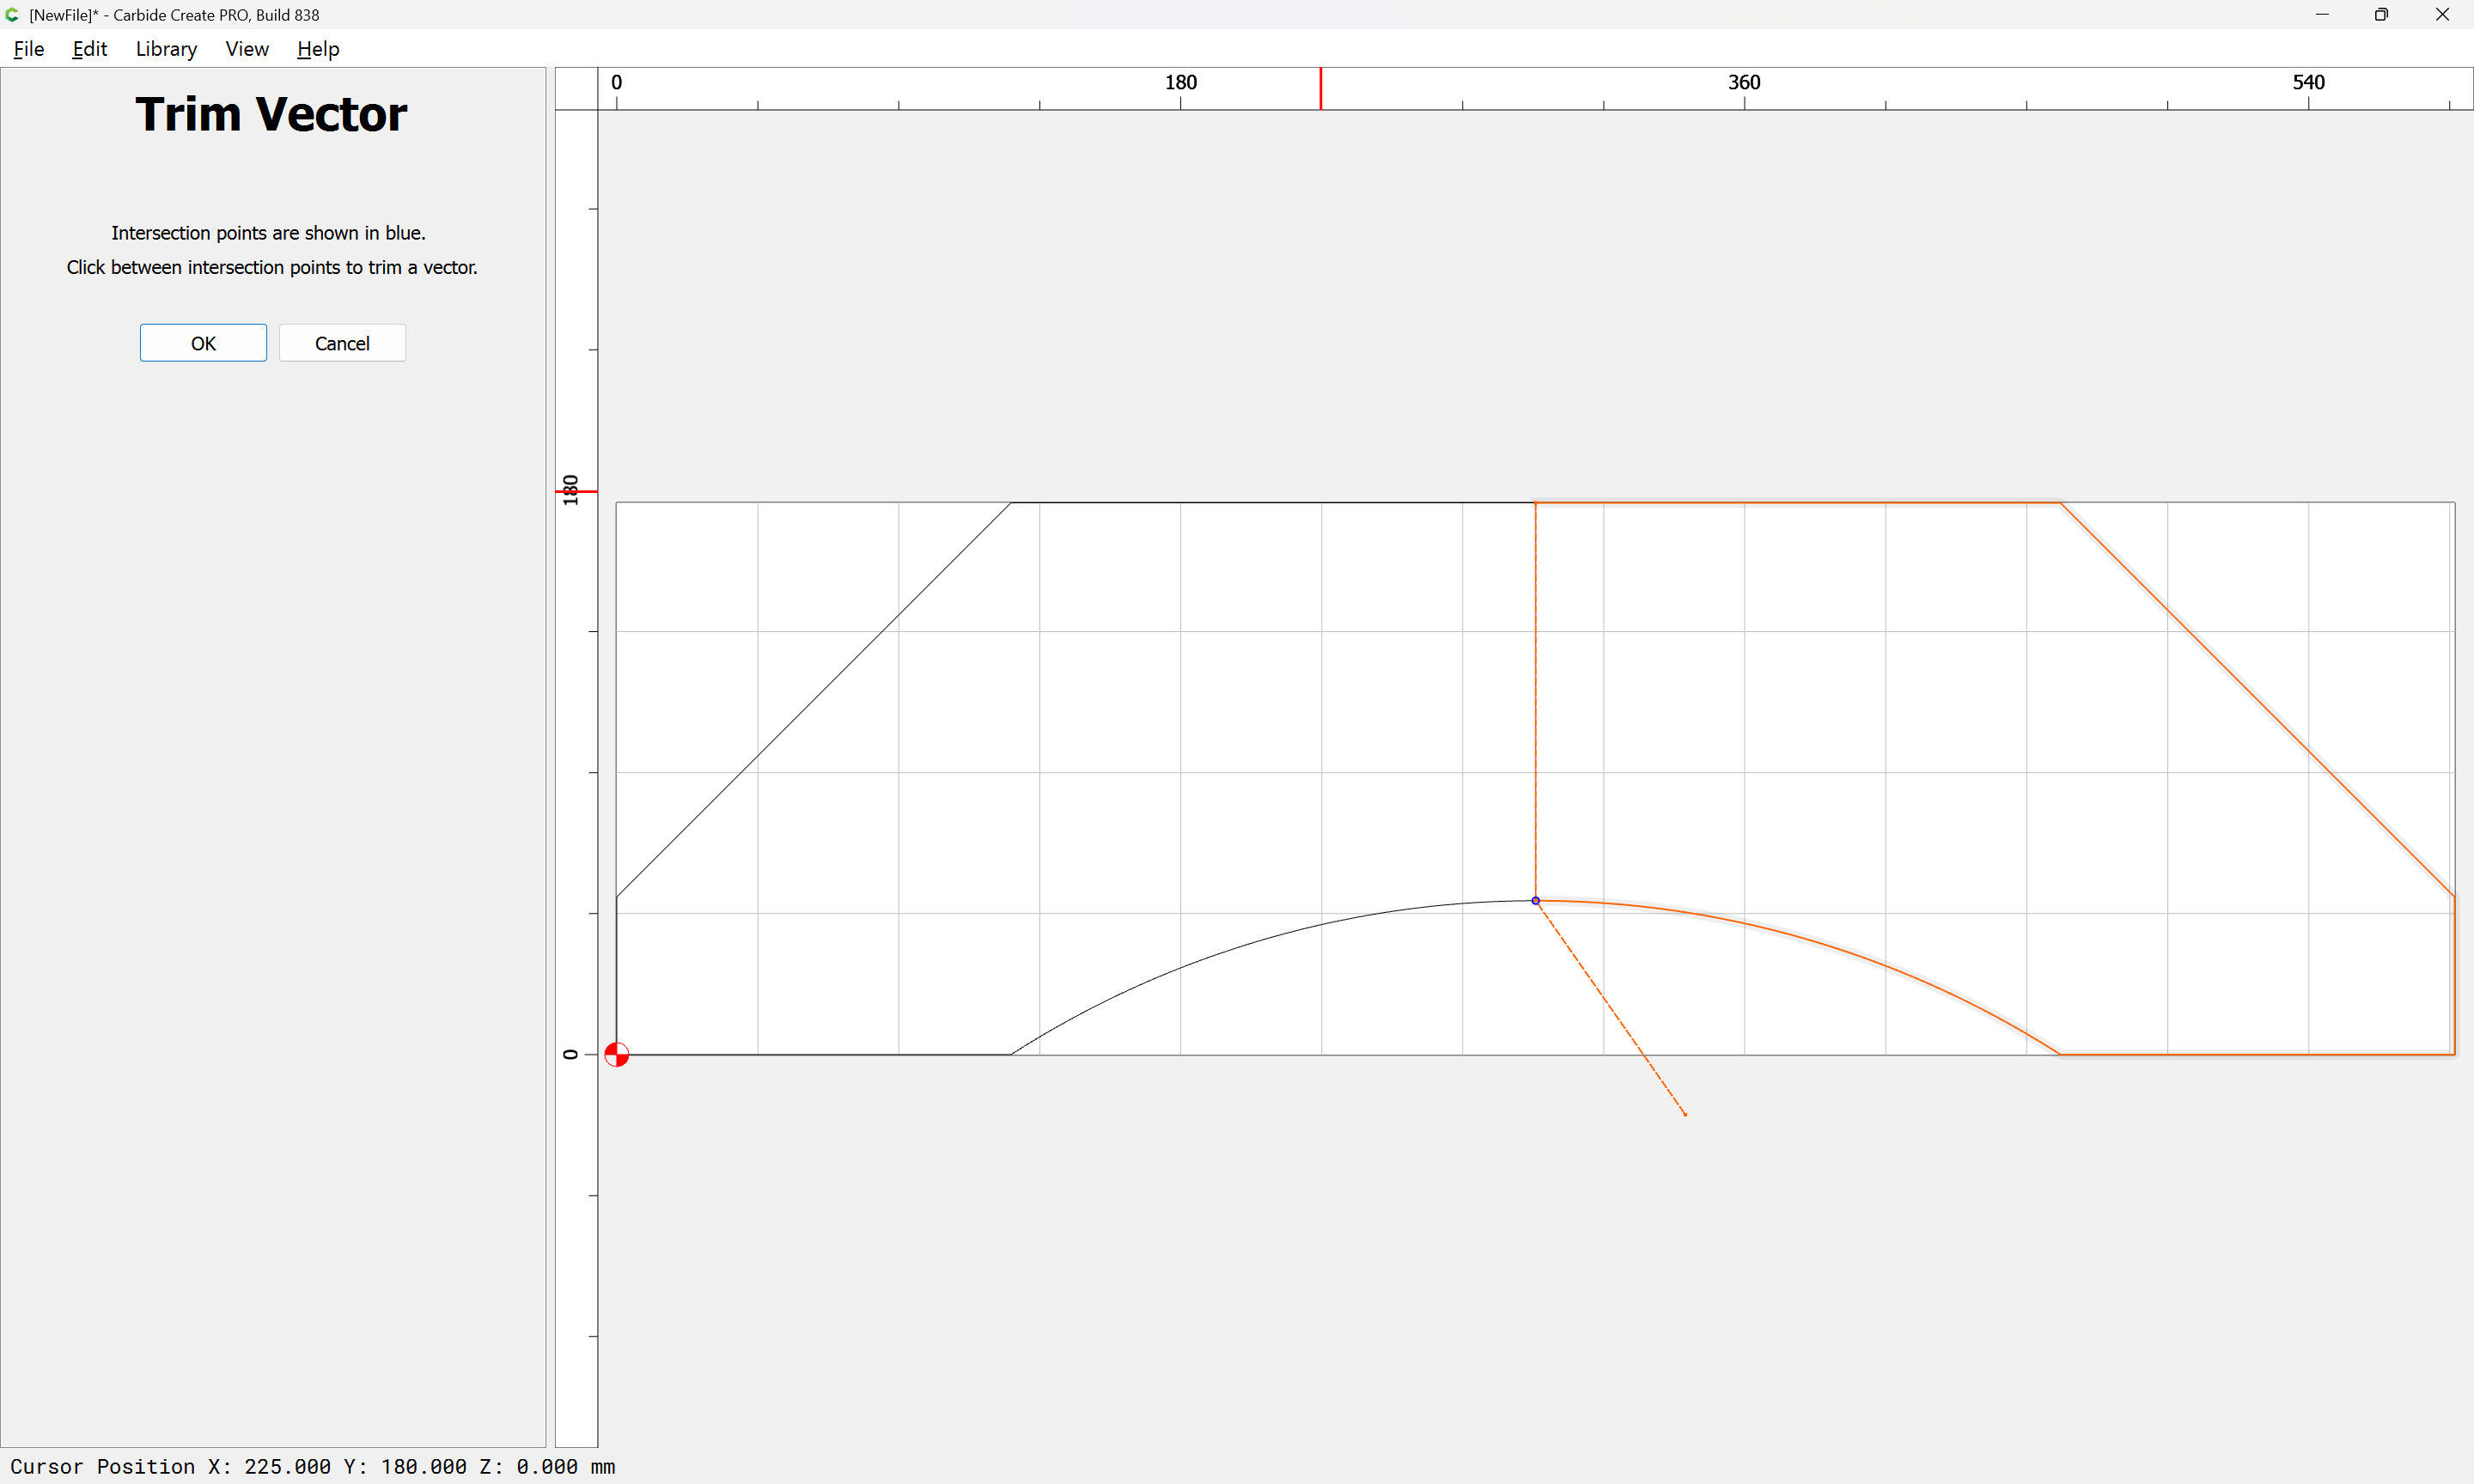Click the orange diagonal line at upper right
This screenshot has width=2474, height=1484.
[2256, 698]
